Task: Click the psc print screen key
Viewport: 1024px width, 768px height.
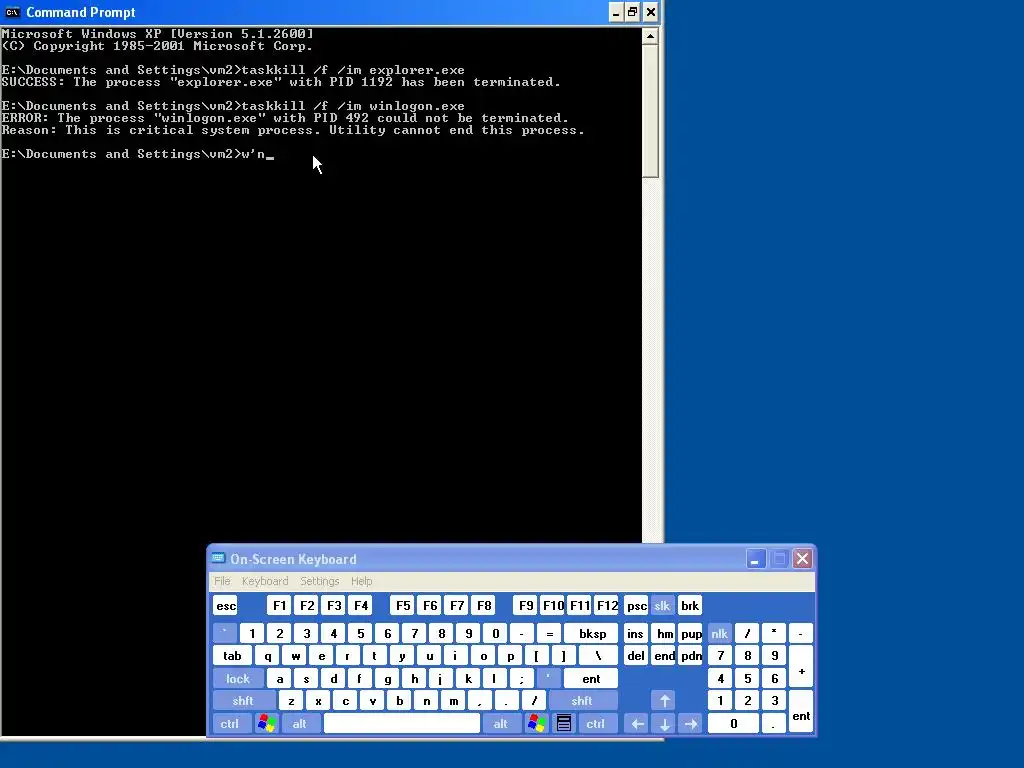Action: point(637,605)
